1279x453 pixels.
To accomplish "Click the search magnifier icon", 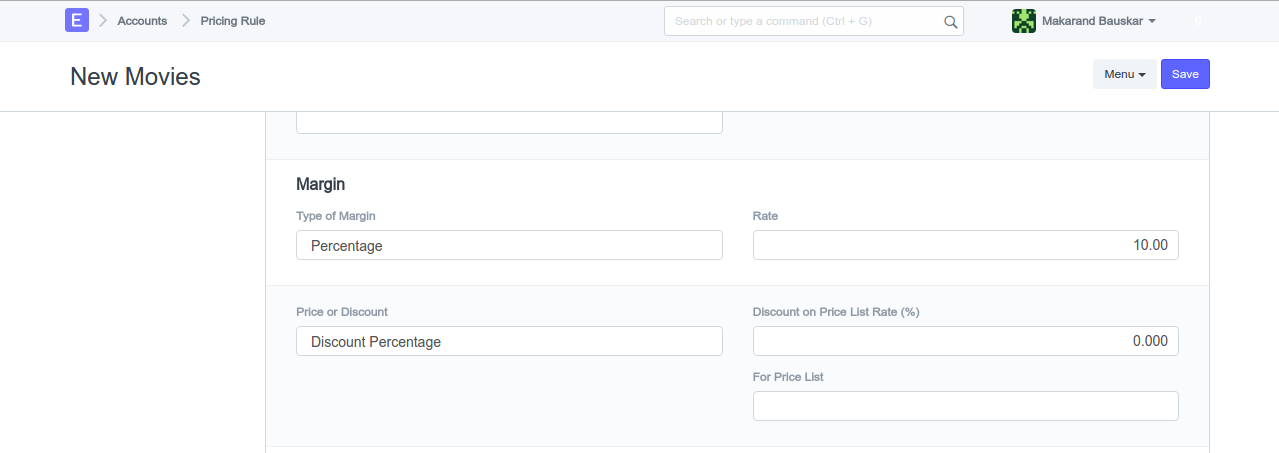I will [950, 21].
